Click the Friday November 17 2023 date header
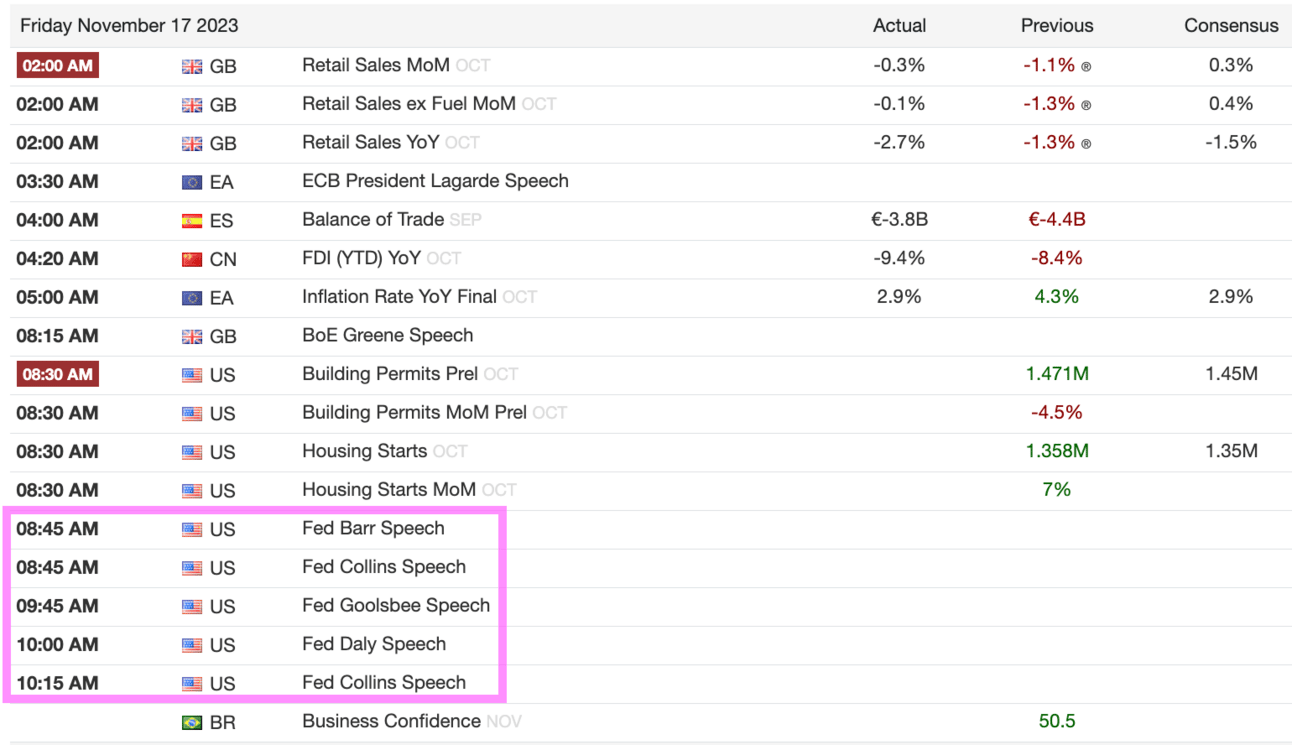1292x745 pixels. click(129, 25)
